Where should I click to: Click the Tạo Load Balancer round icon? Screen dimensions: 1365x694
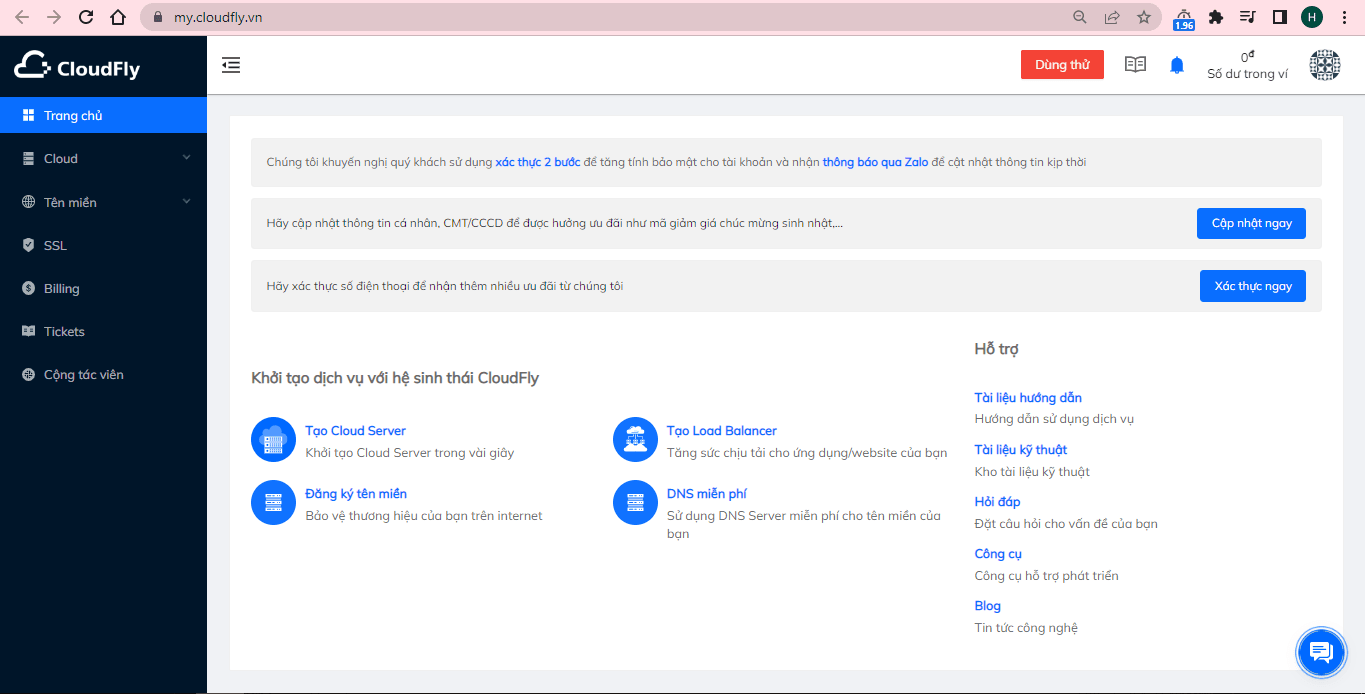coord(634,440)
